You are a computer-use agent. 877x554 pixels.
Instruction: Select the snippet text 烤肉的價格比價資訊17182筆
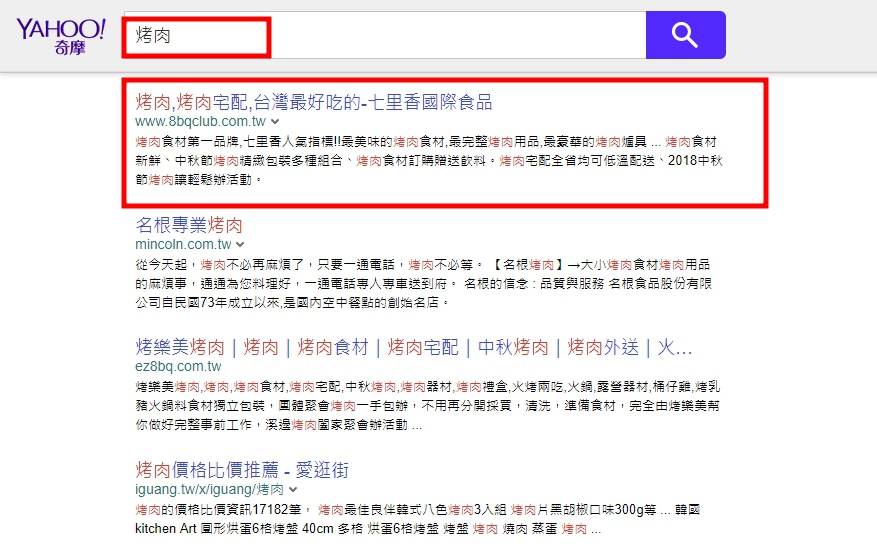tap(219, 509)
